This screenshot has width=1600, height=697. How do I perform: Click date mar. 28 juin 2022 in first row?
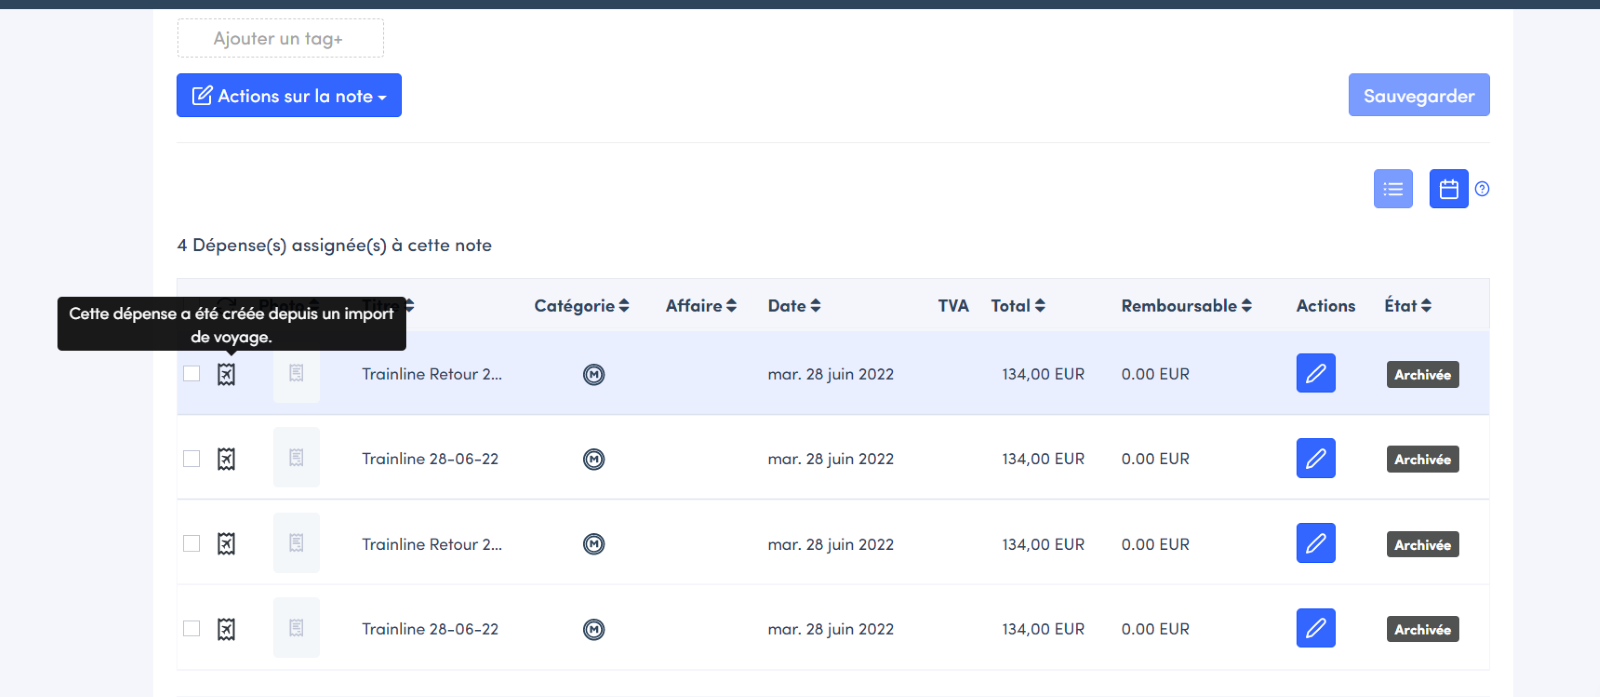[x=831, y=374]
